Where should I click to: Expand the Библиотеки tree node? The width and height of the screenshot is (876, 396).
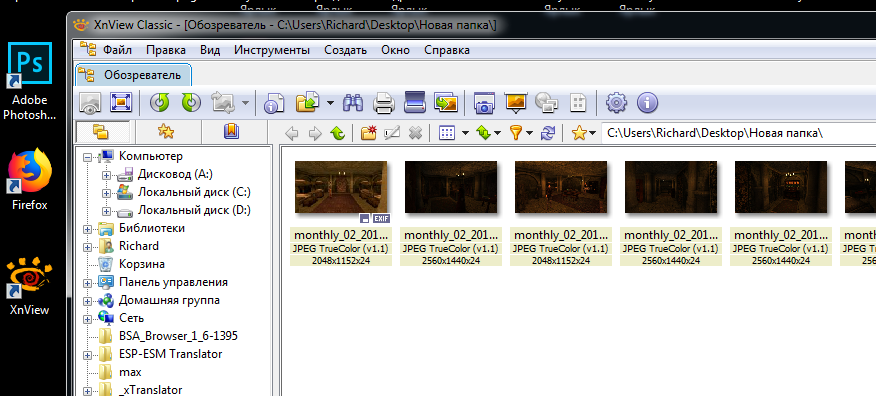point(87,230)
